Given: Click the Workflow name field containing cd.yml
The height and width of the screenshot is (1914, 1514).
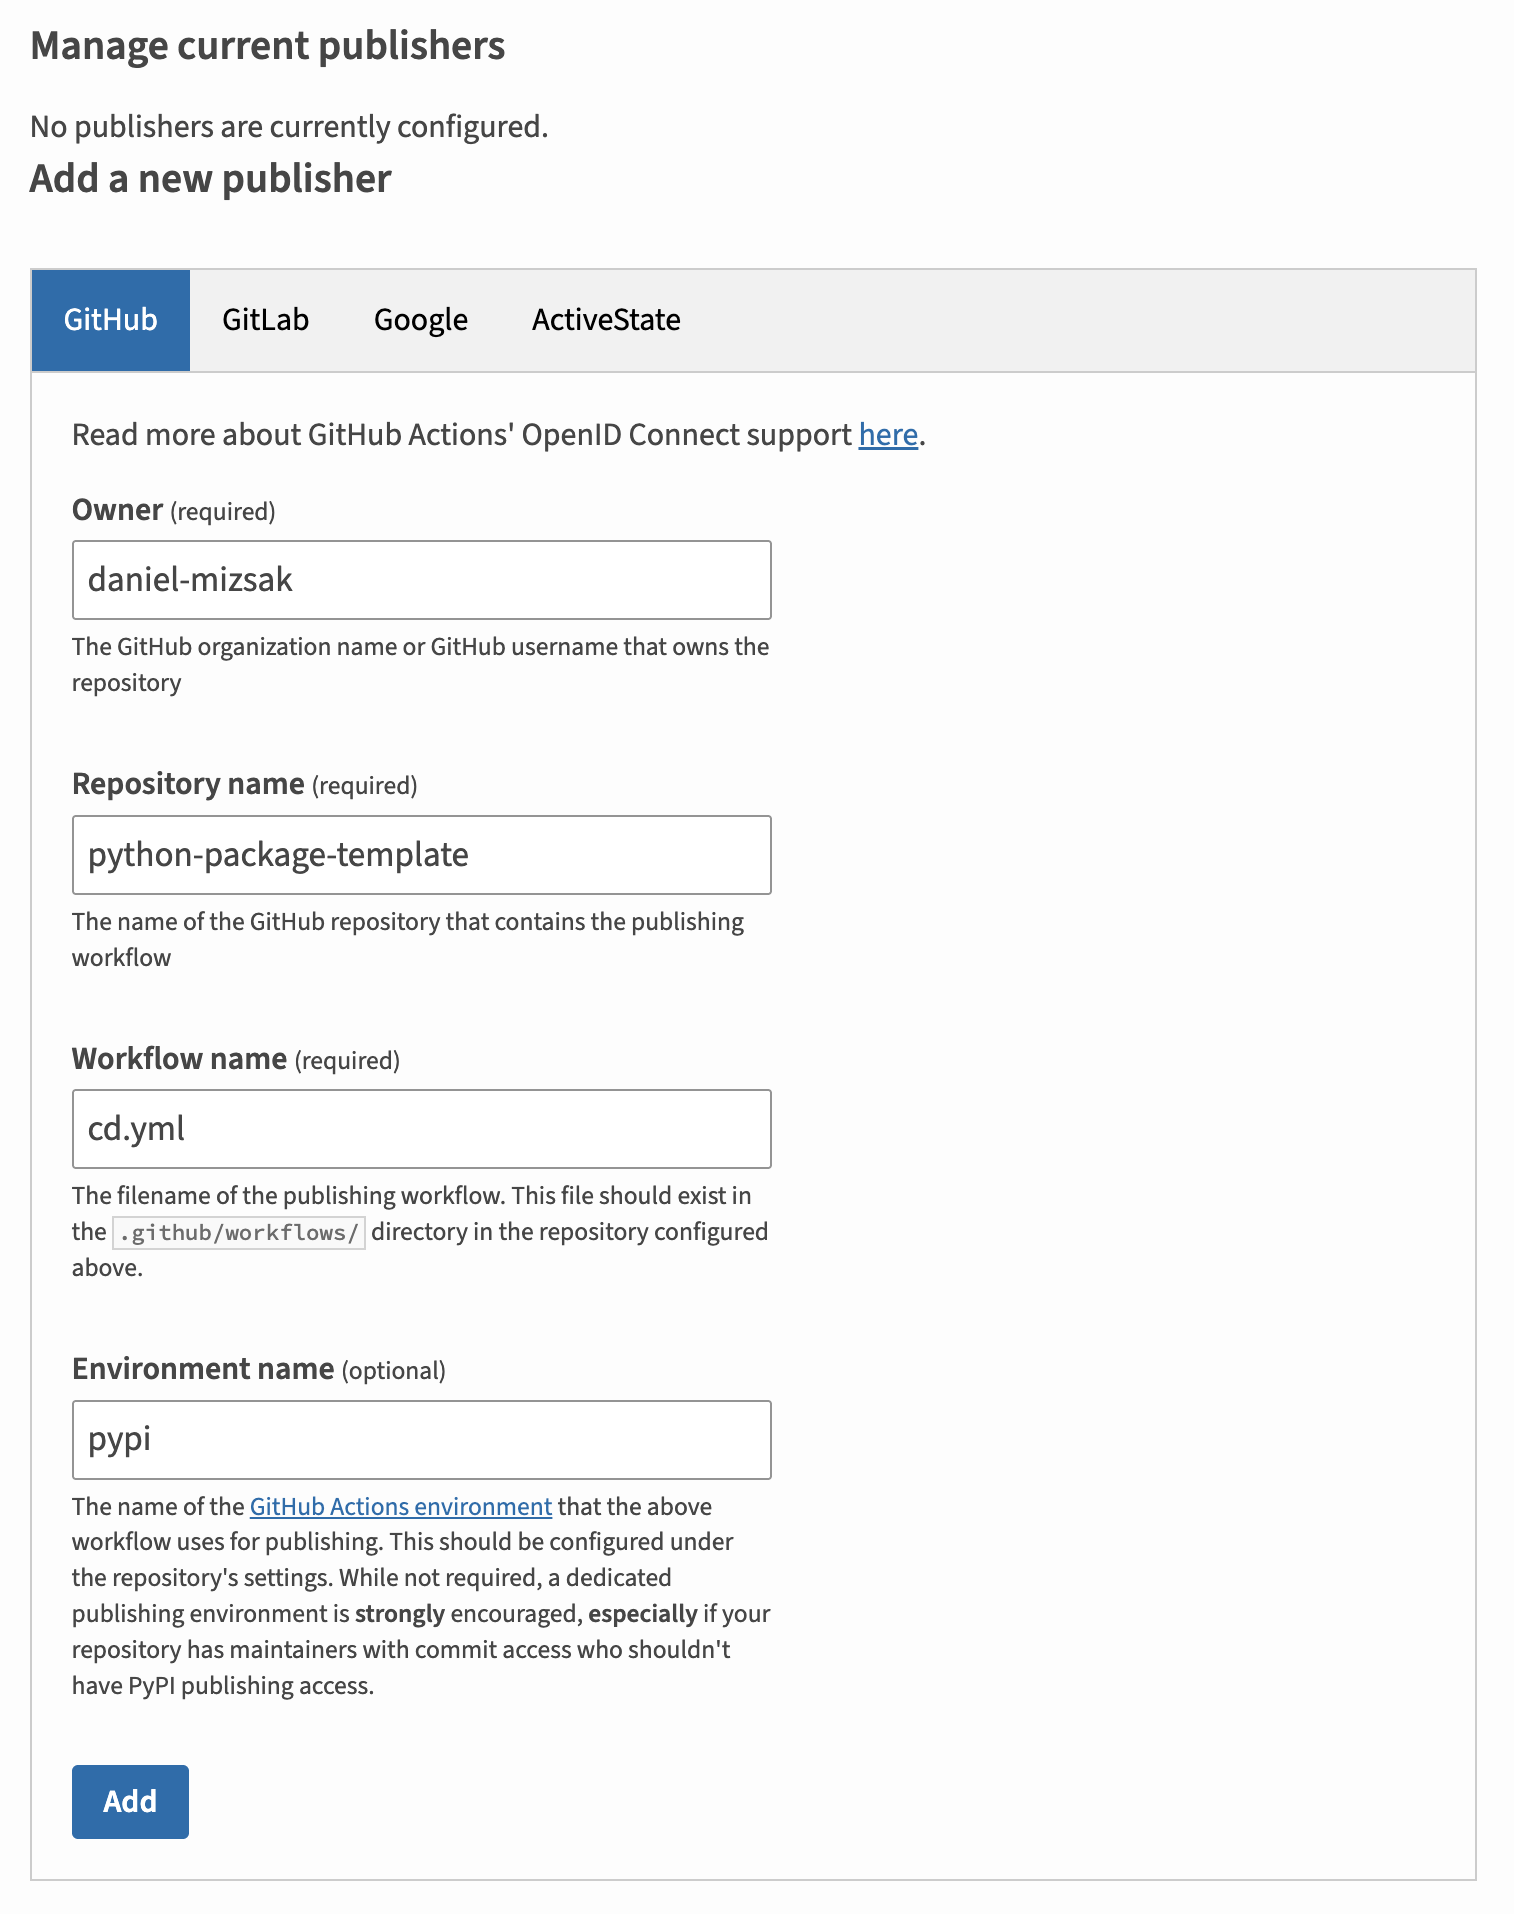Looking at the screenshot, I should (420, 1128).
